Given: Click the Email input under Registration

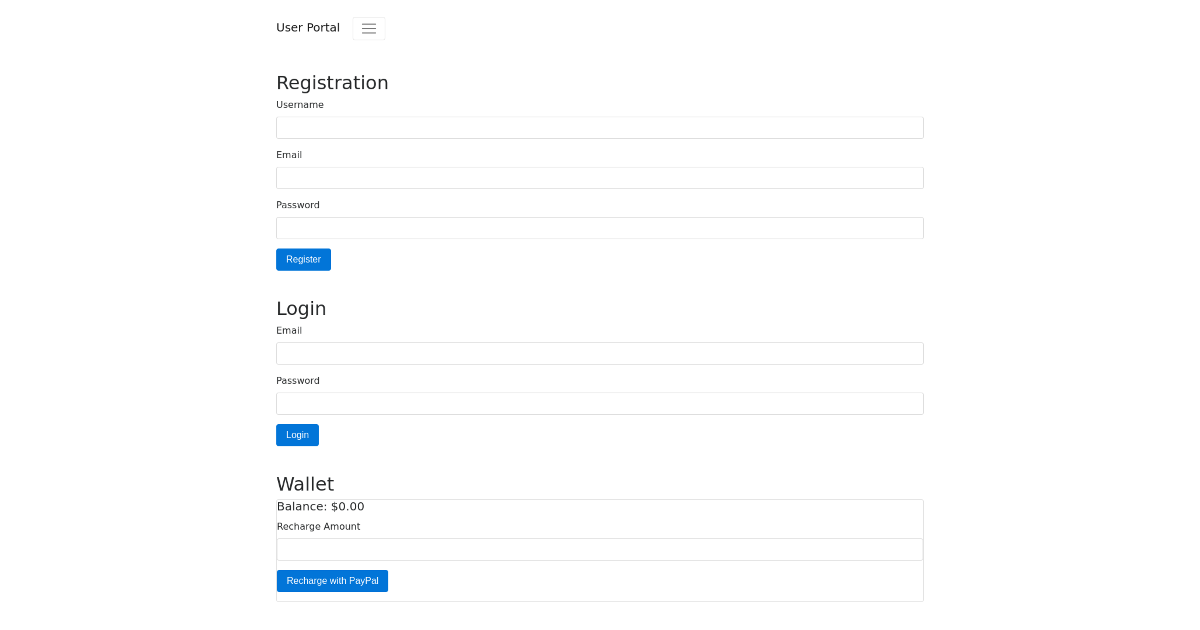Looking at the screenshot, I should point(600,177).
